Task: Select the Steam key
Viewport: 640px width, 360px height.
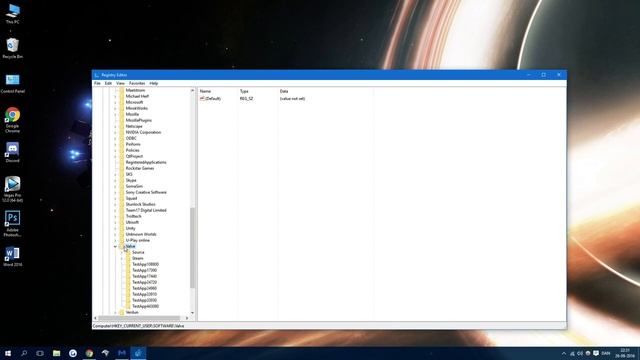Action: coord(138,258)
